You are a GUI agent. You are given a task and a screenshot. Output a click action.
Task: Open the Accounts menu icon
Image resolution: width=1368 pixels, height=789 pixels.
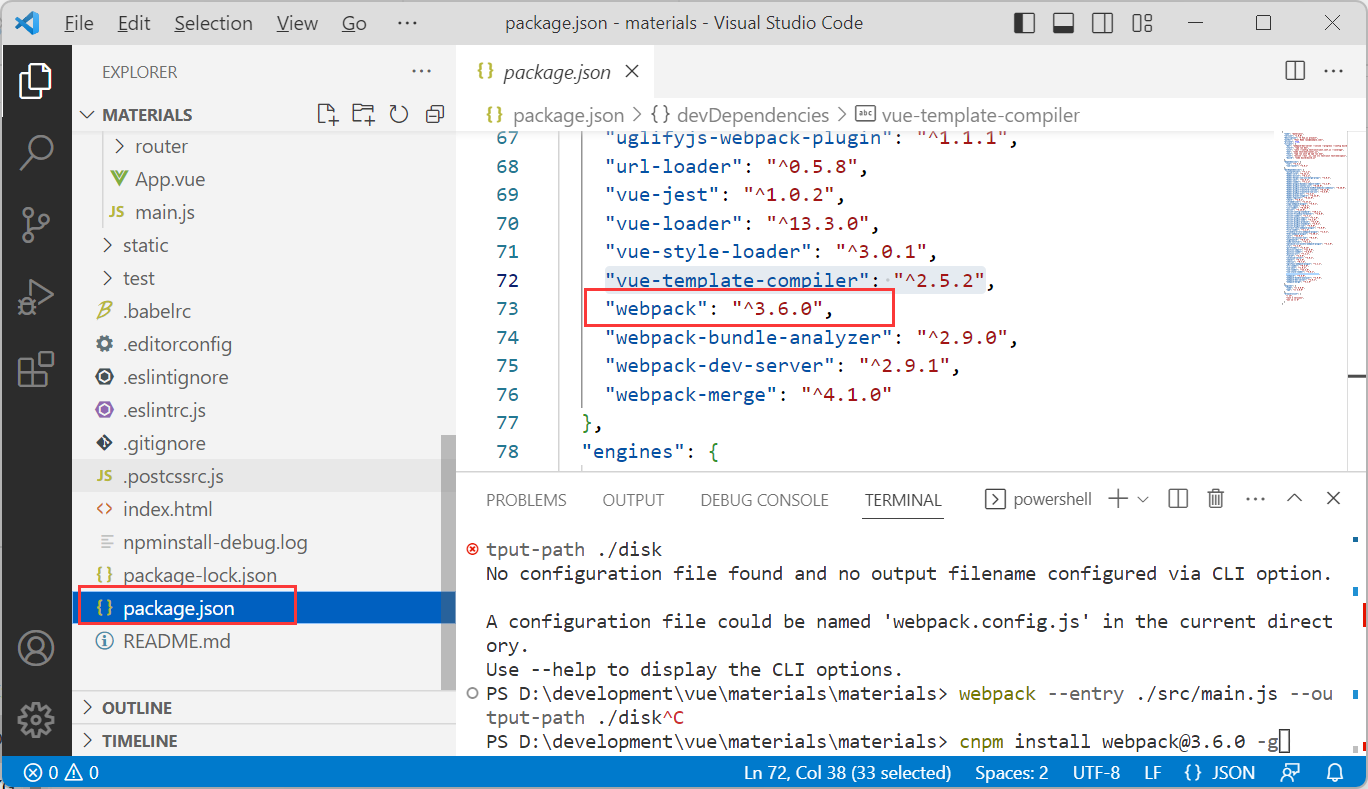coord(36,648)
